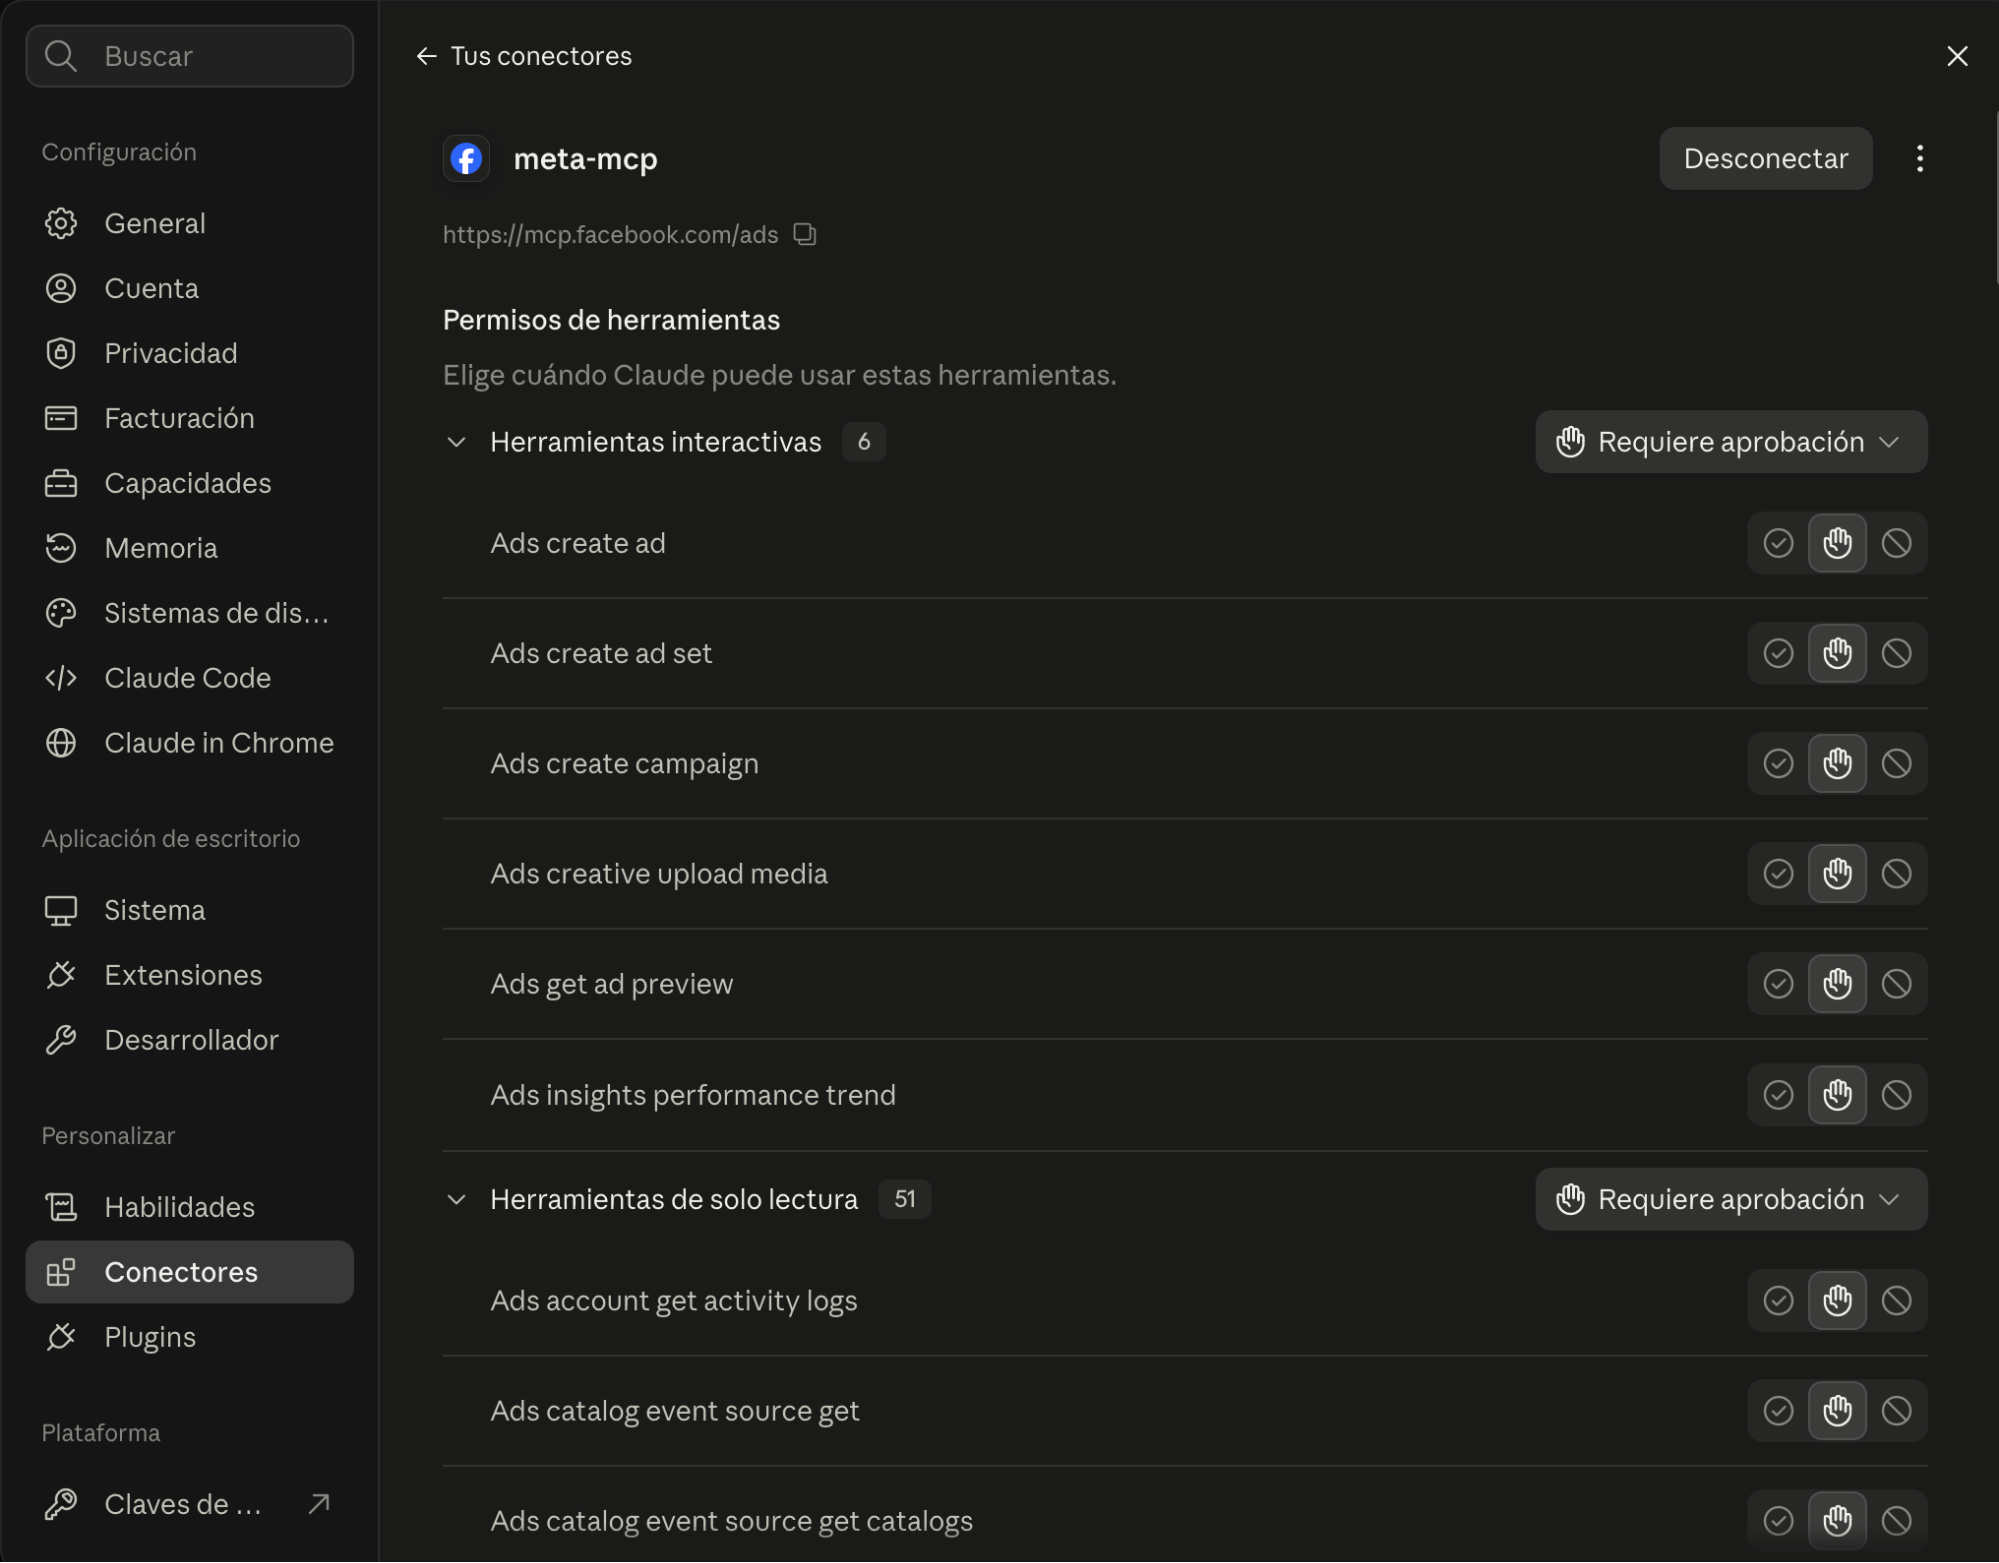Require approval for Ads catalog event source get
The width and height of the screenshot is (1999, 1563).
coord(1837,1410)
